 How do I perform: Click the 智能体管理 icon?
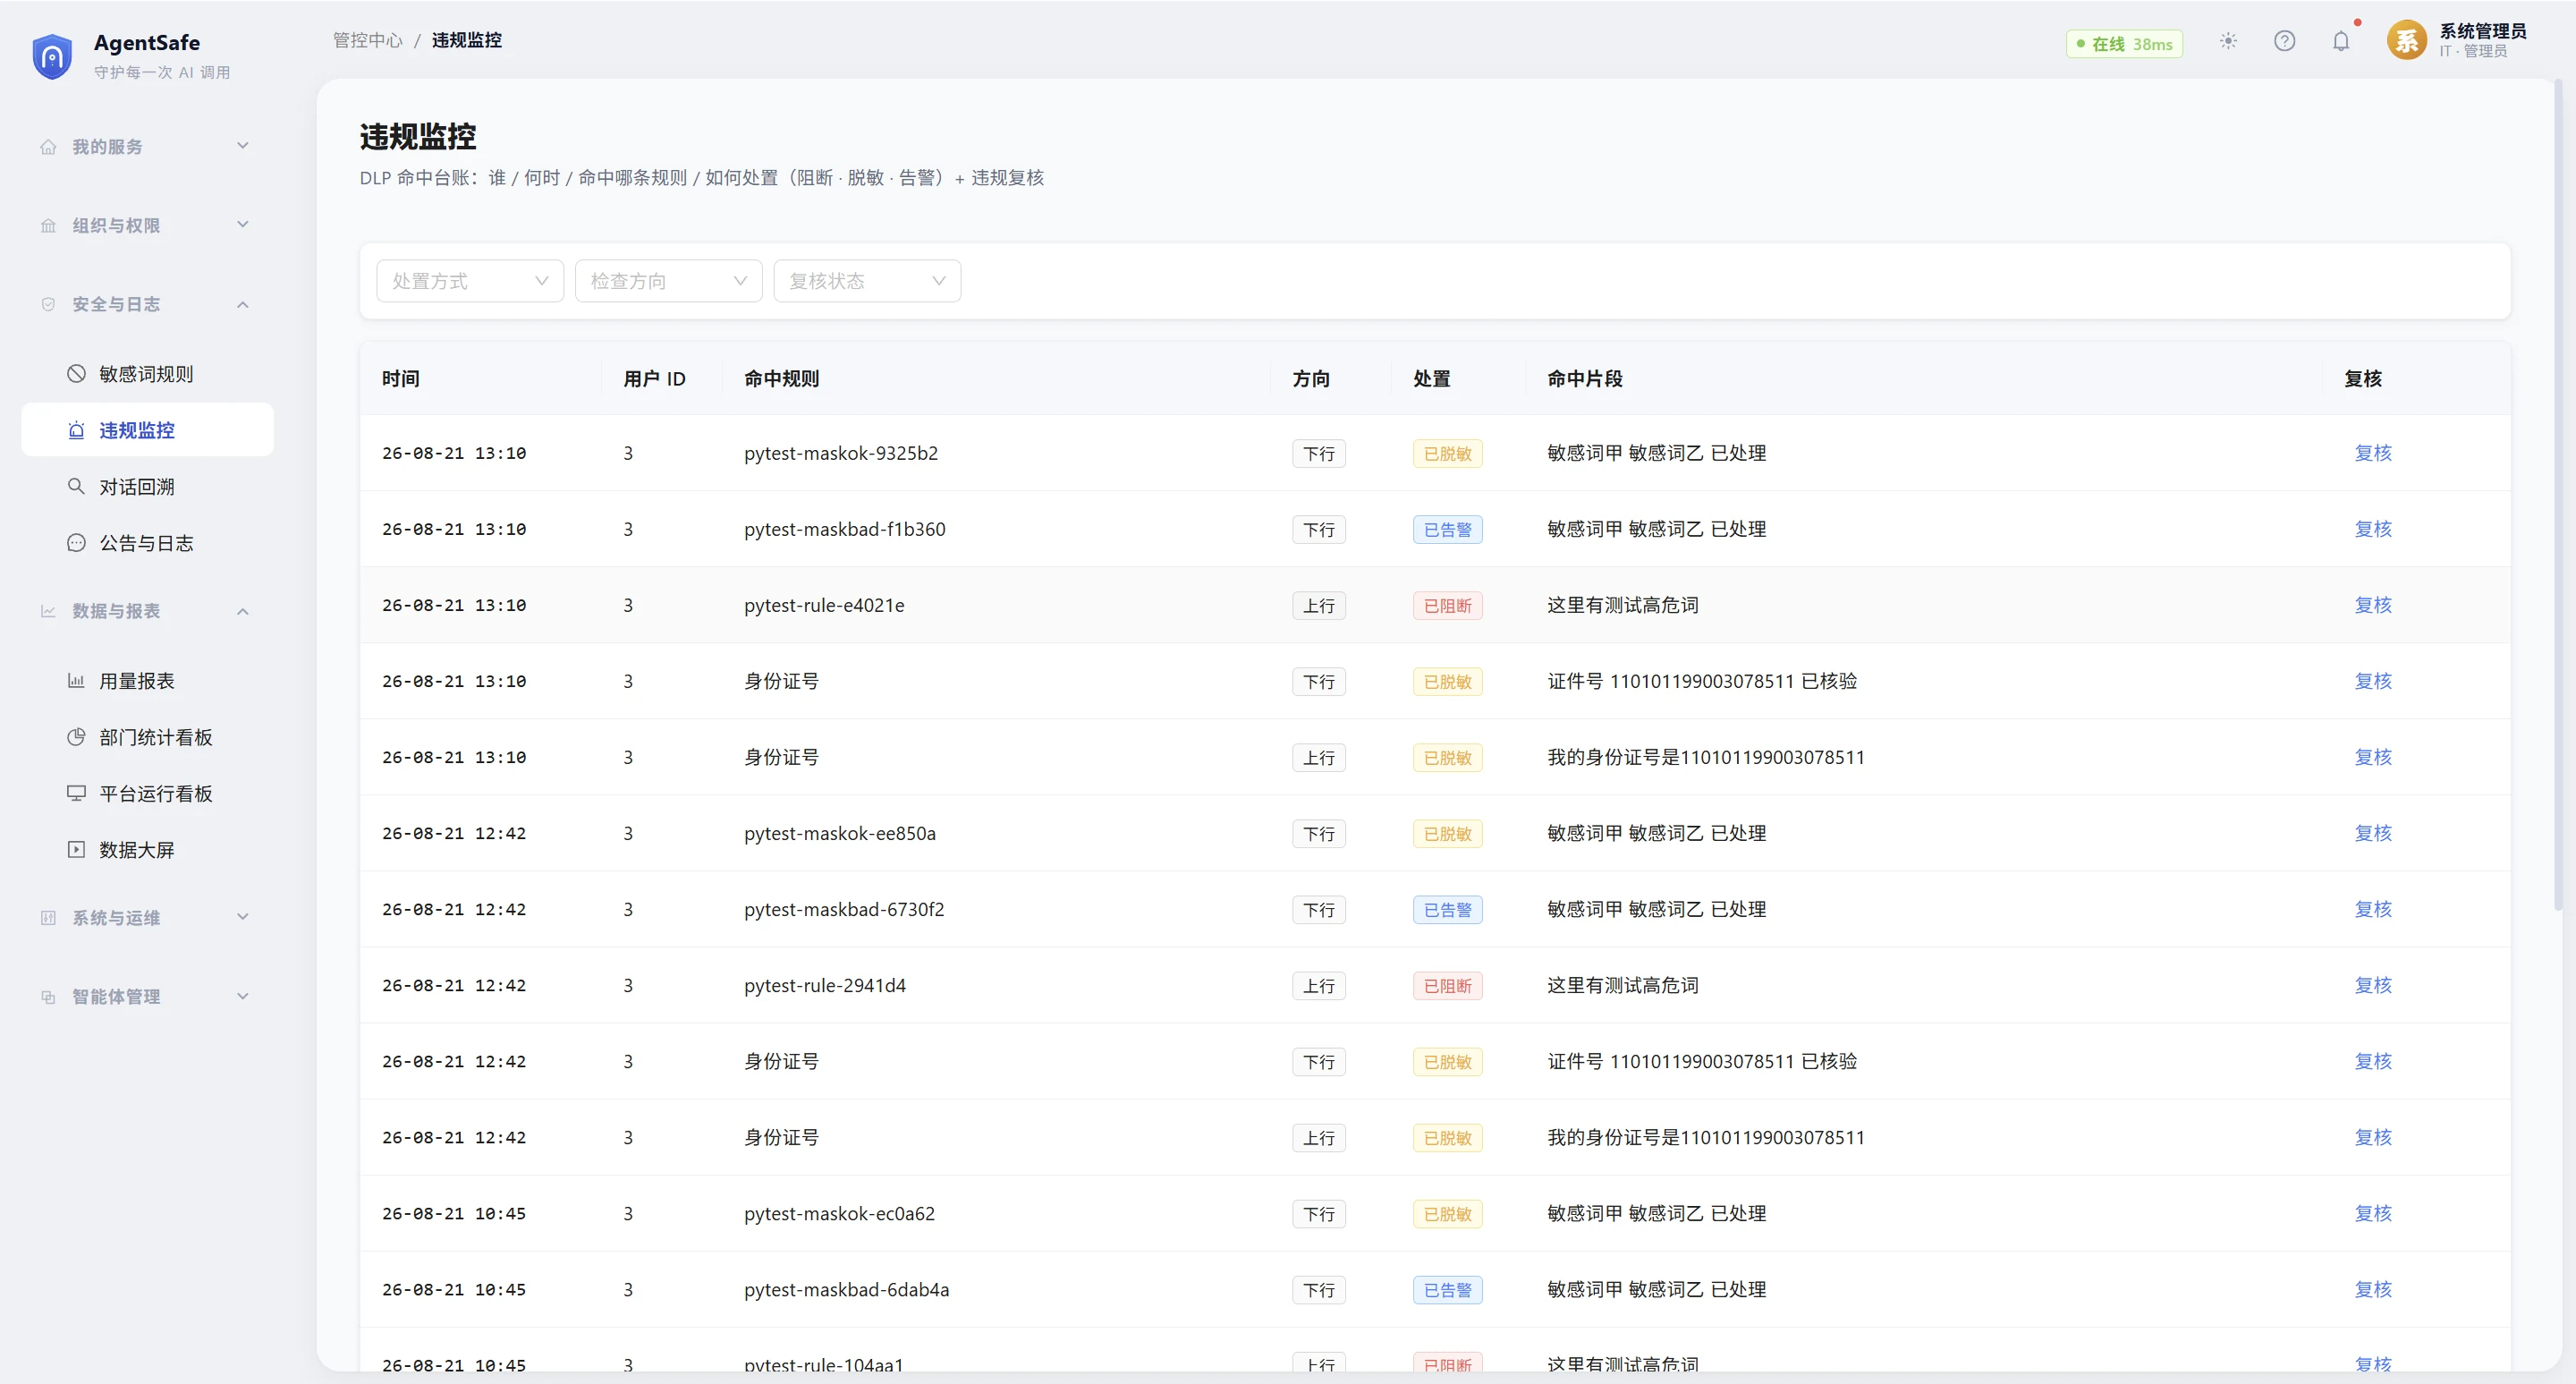(x=48, y=997)
